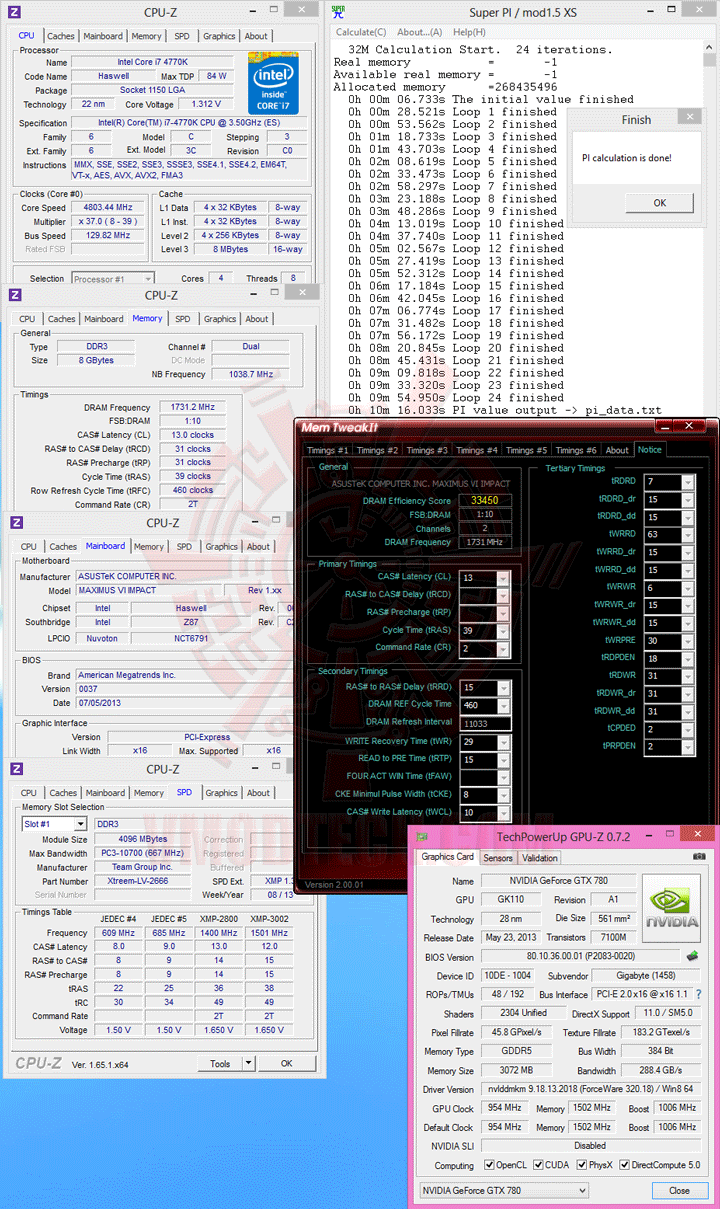Toggle the OpenCL checkbox in GPU-Z
The height and width of the screenshot is (1209, 720).
click(x=489, y=1165)
